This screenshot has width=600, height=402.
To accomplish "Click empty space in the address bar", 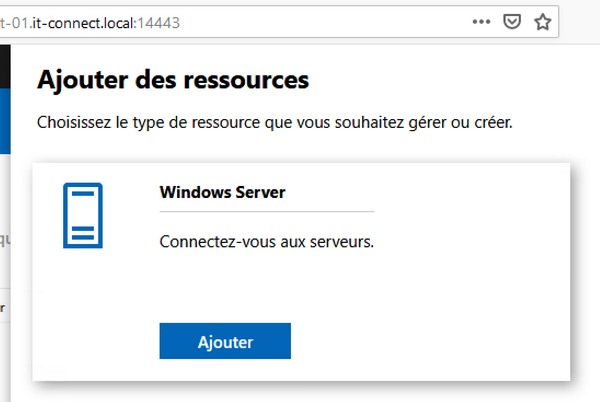I will [x=320, y=21].
